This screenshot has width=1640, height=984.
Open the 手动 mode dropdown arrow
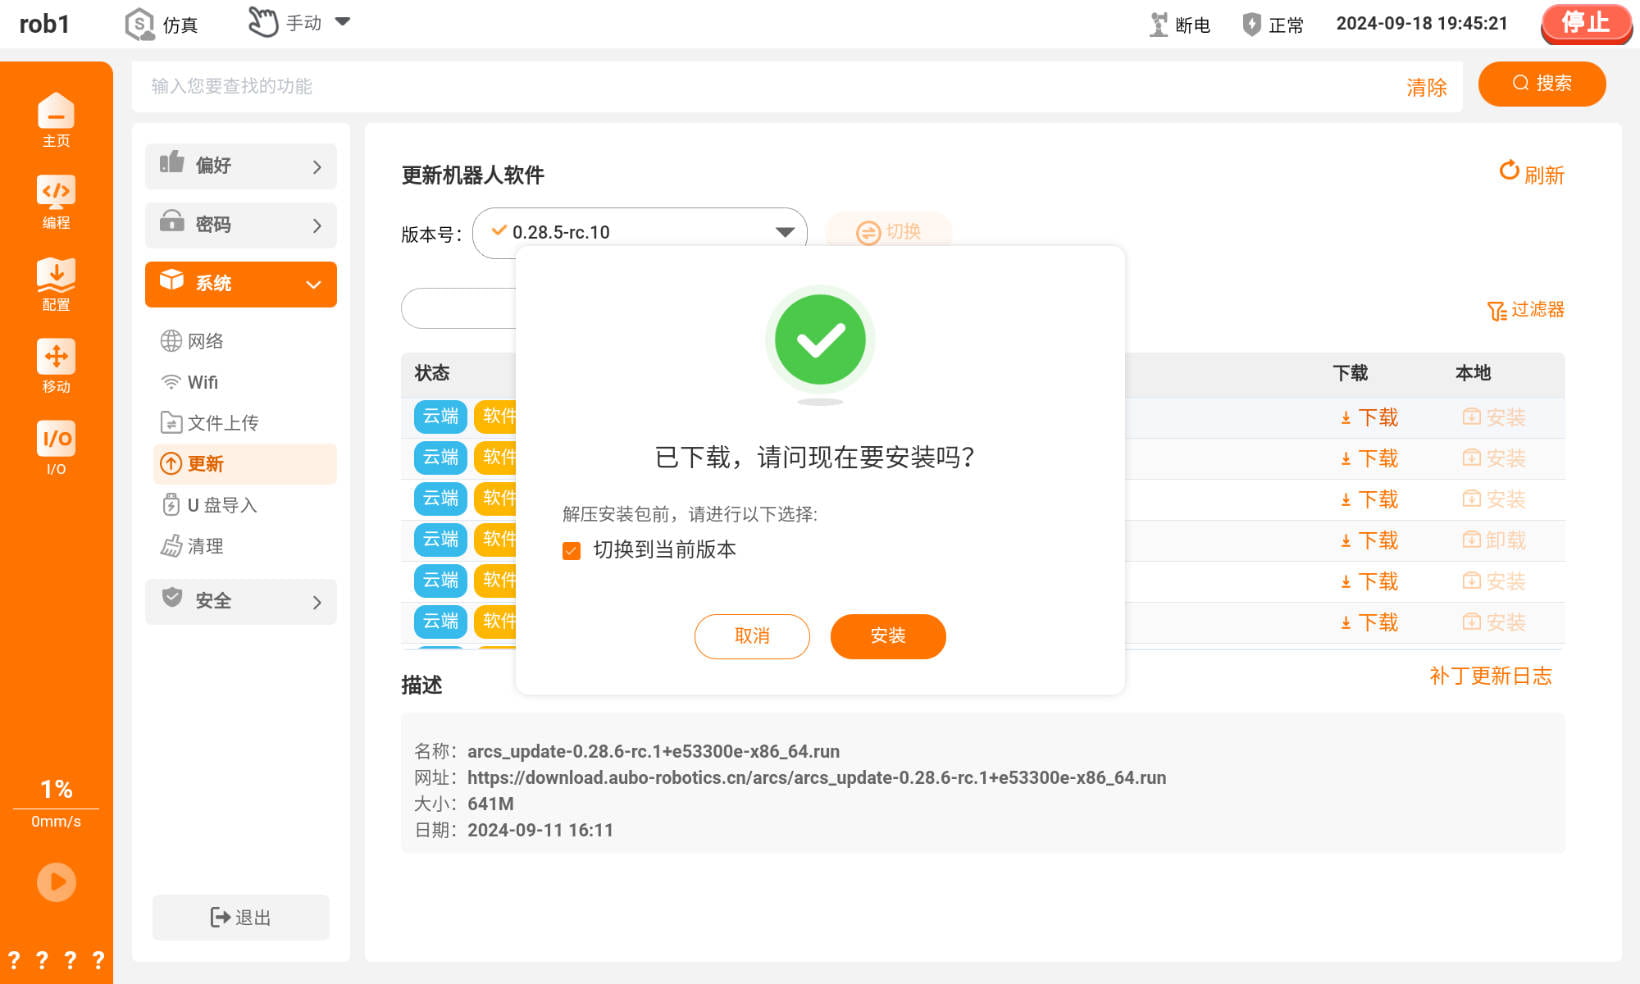pyautogui.click(x=343, y=21)
